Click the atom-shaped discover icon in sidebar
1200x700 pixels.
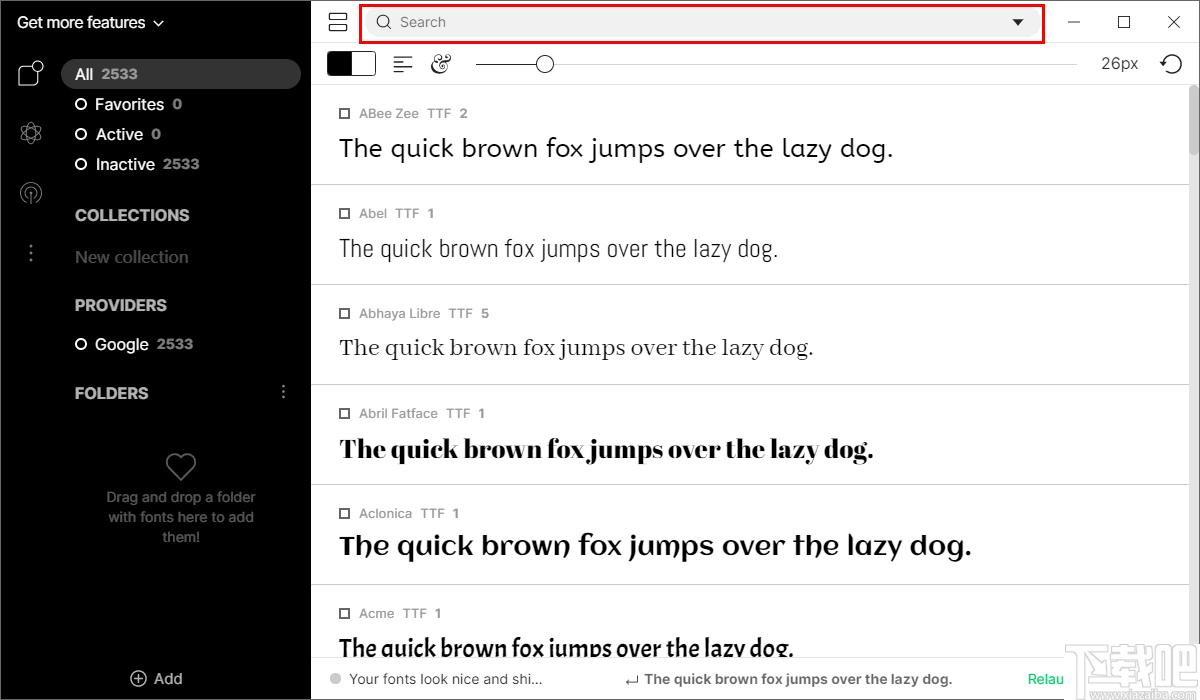coord(31,133)
